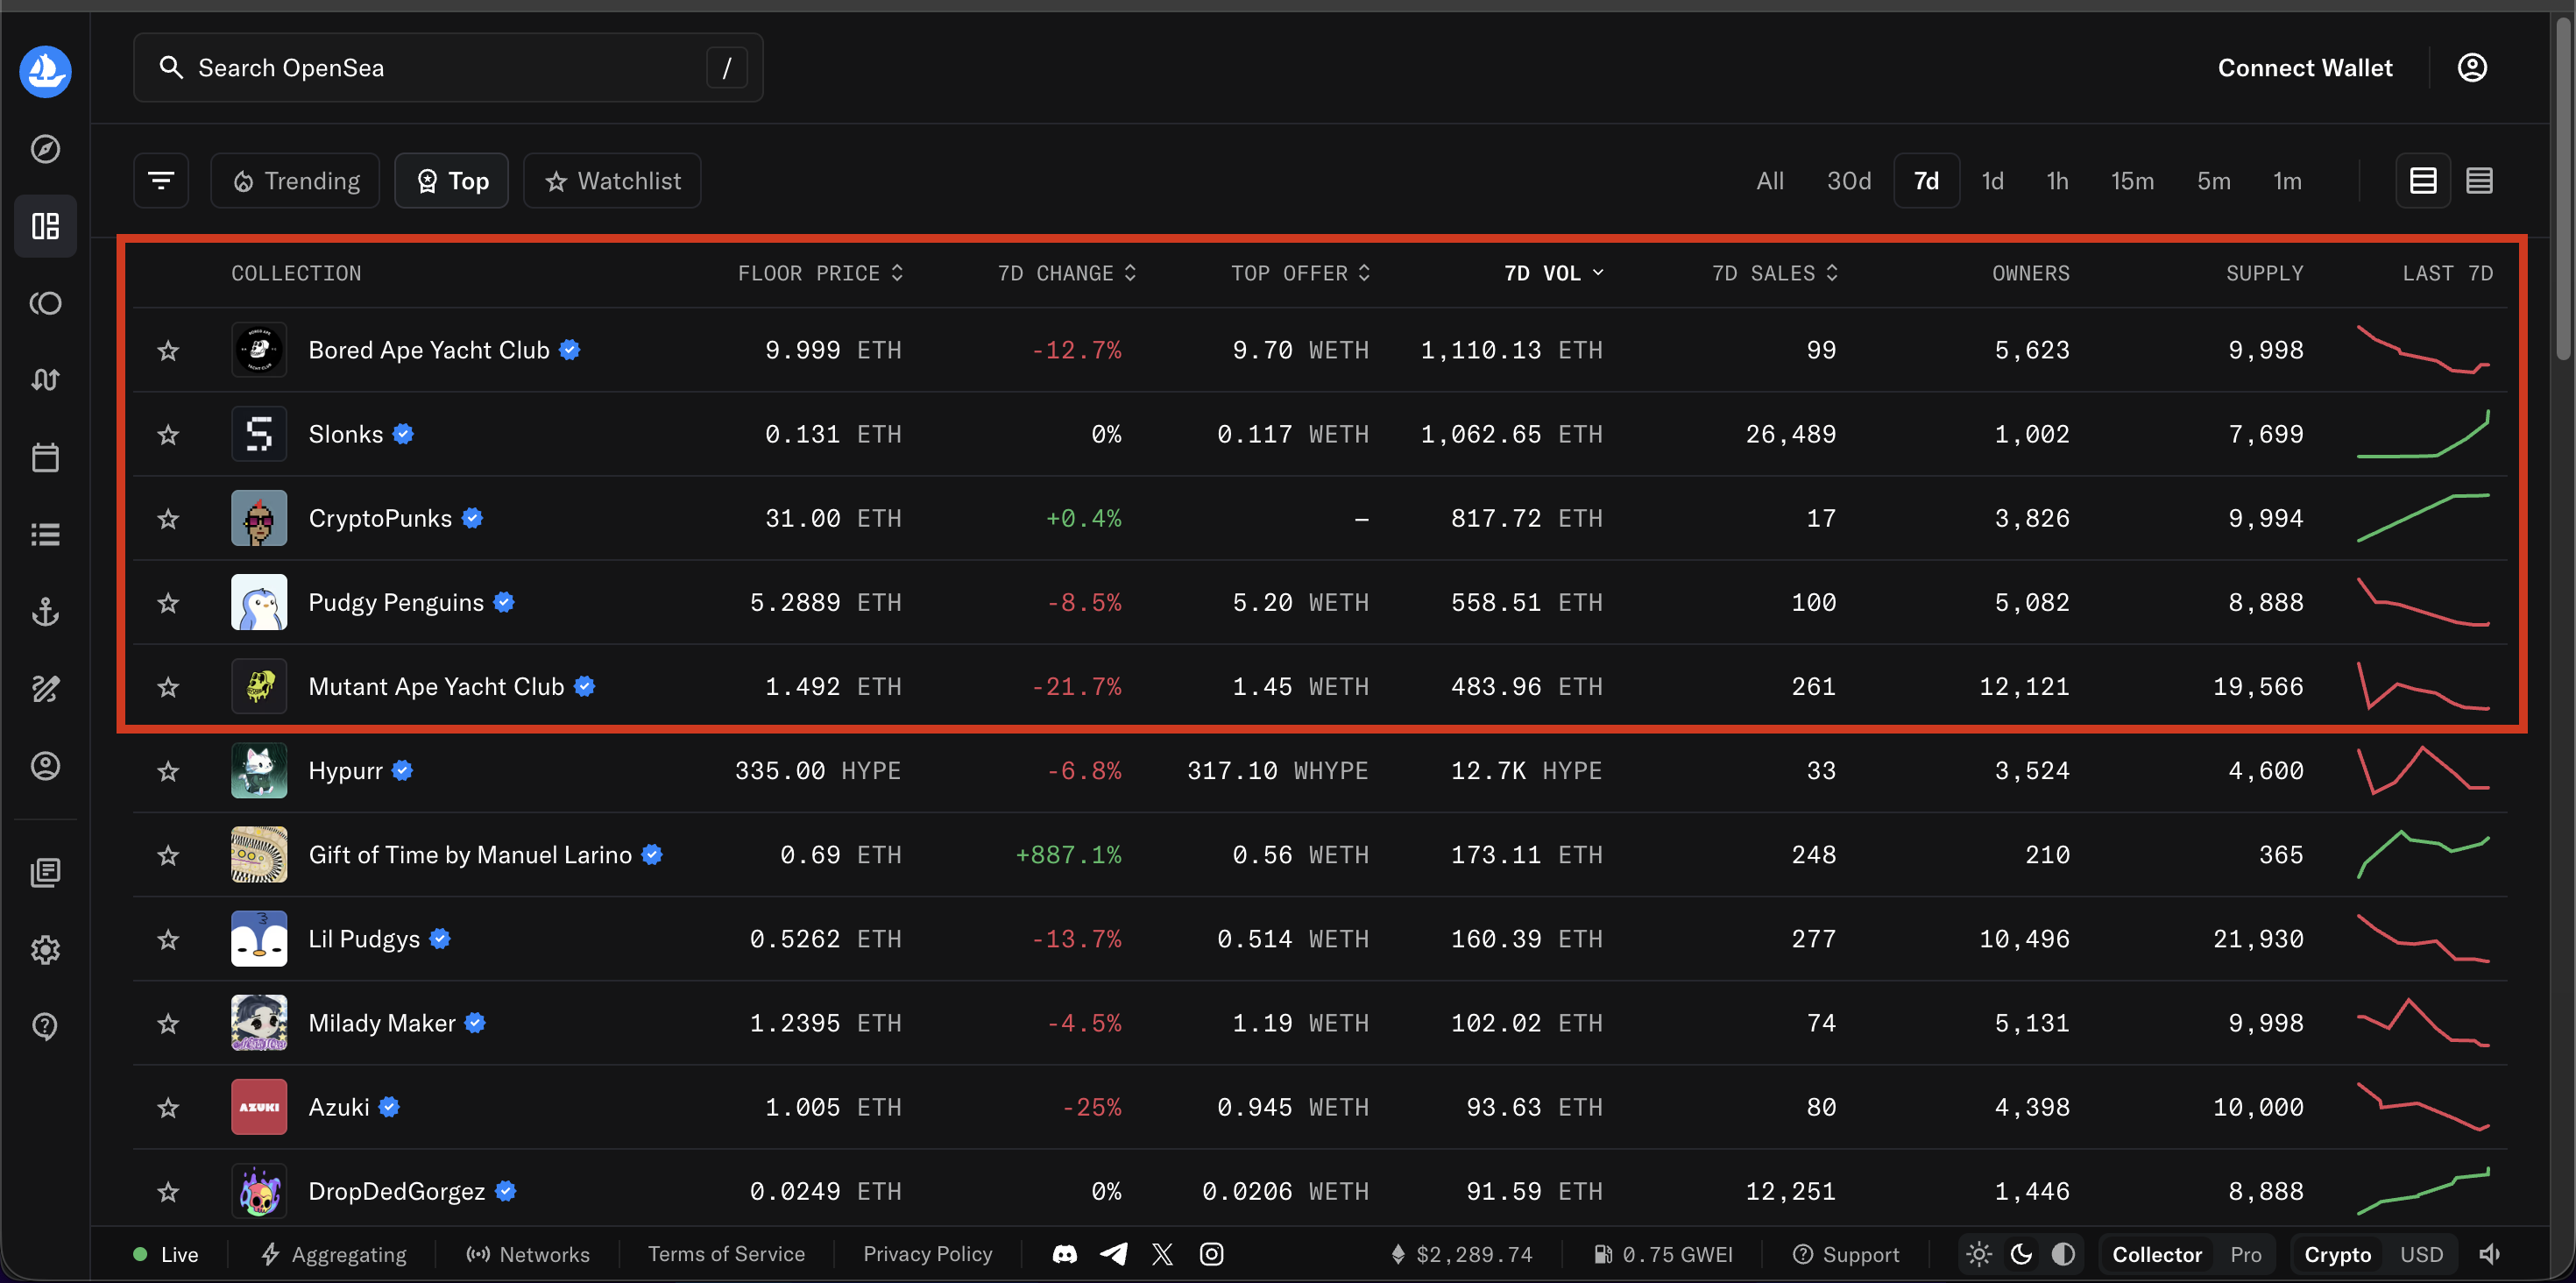Open the Resources documents icon in sidebar
This screenshot has width=2576, height=1283.
click(45, 873)
